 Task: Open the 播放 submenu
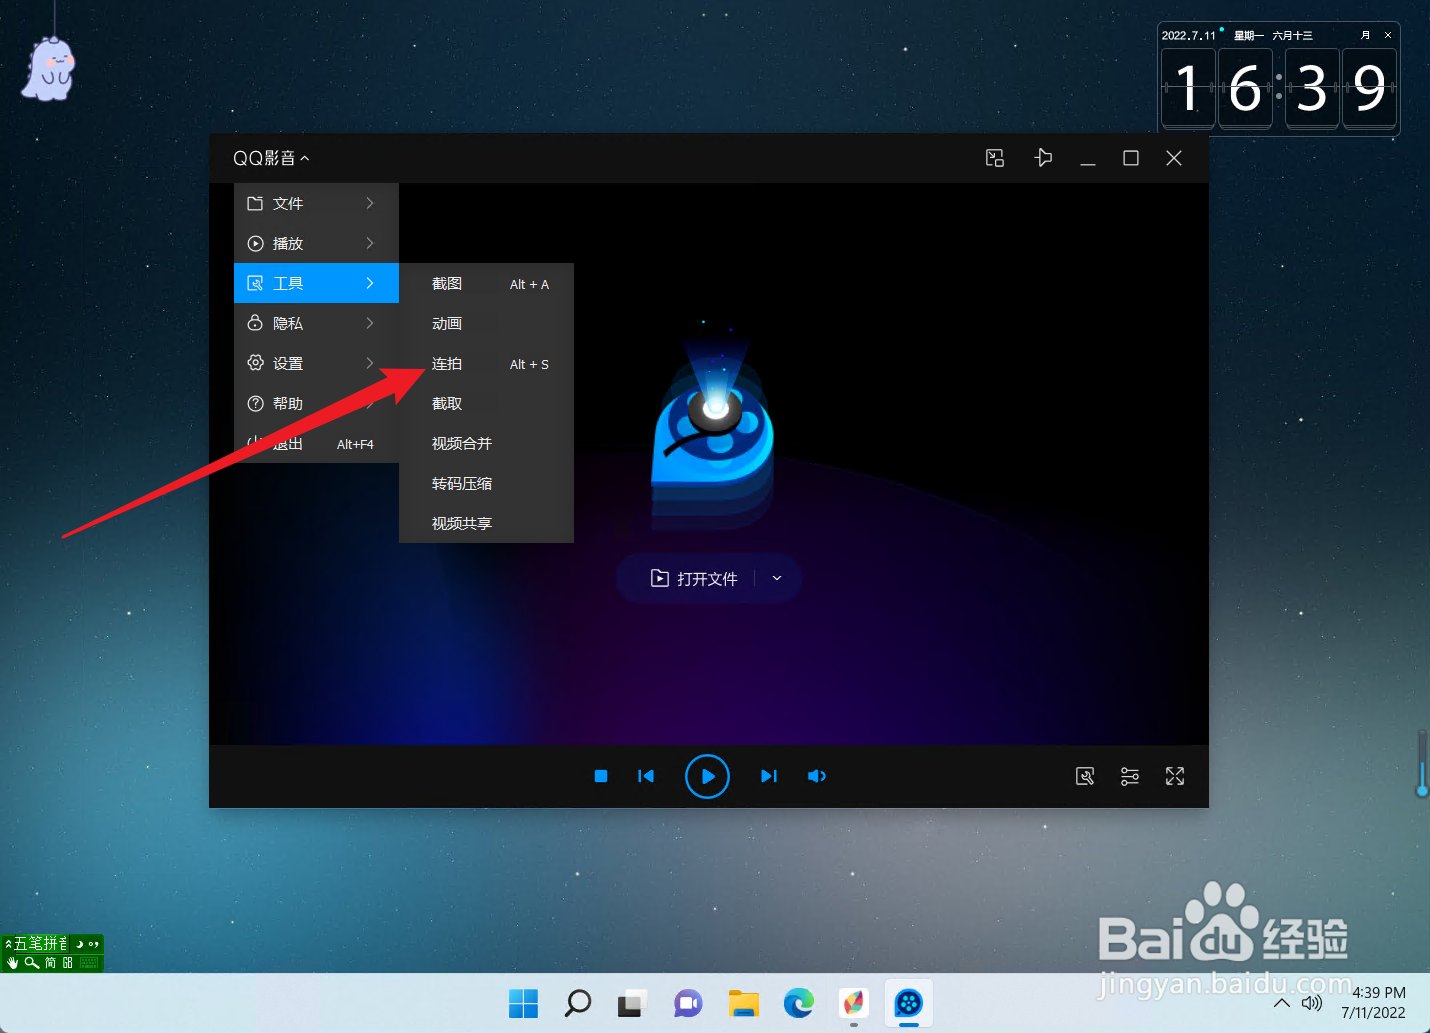(316, 243)
